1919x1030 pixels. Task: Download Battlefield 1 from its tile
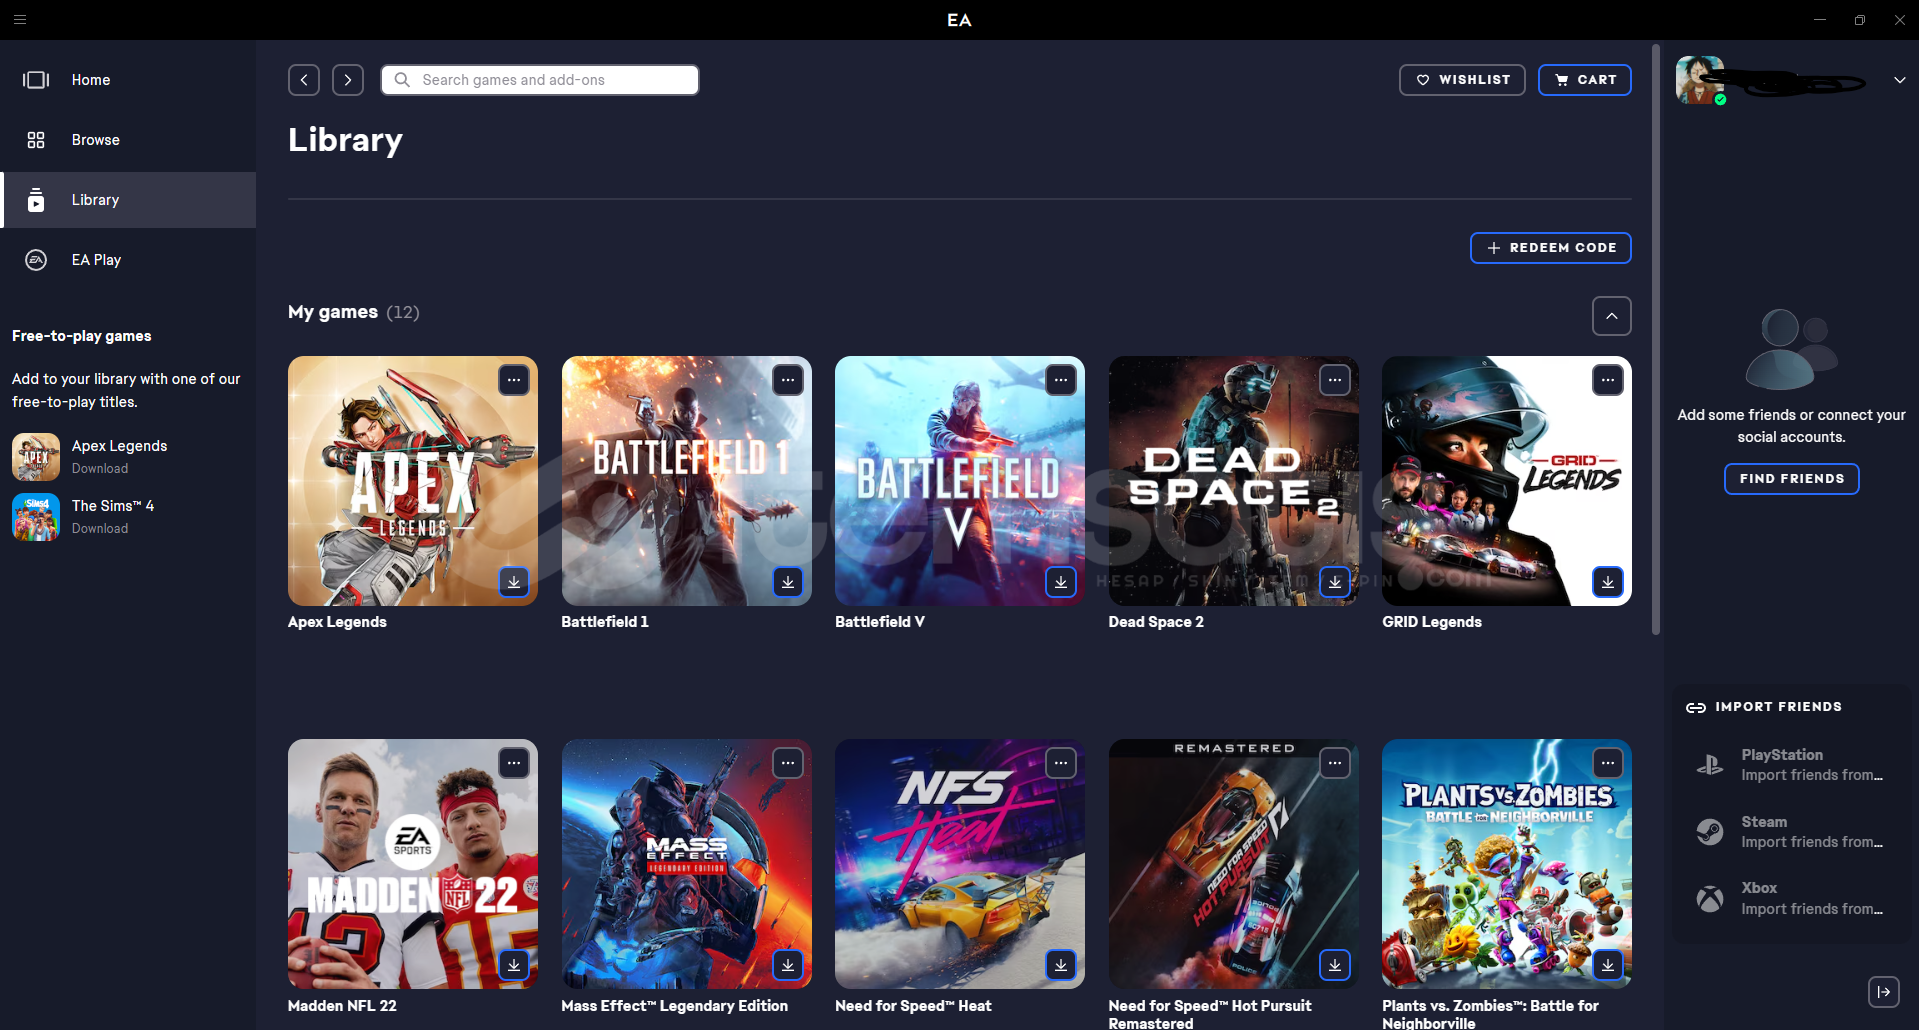click(x=788, y=582)
